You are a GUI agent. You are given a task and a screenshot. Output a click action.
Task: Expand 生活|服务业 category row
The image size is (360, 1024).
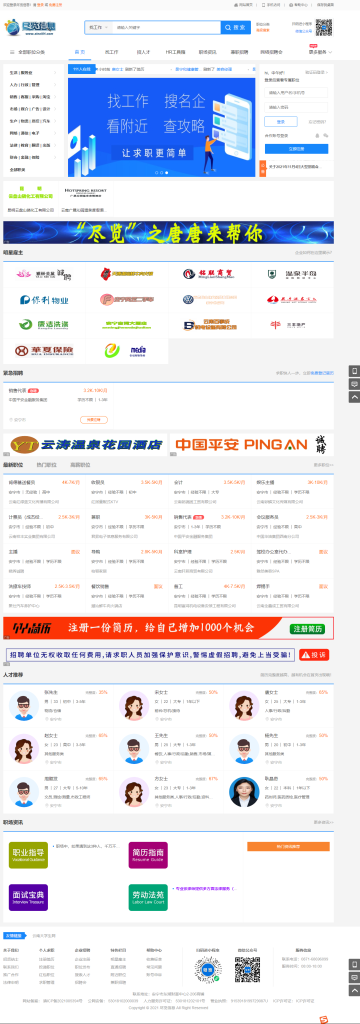tap(33, 72)
